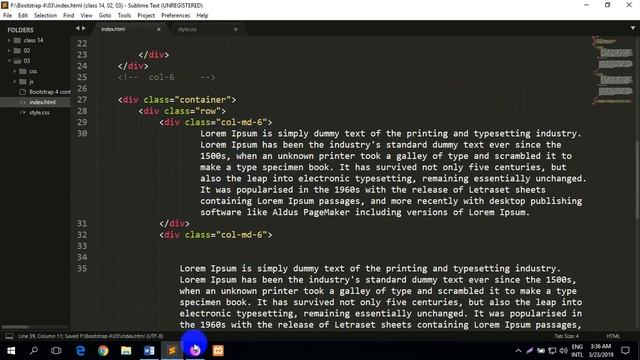Click line number 30 in gutter
This screenshot has height=360, width=640.
coord(82,133)
